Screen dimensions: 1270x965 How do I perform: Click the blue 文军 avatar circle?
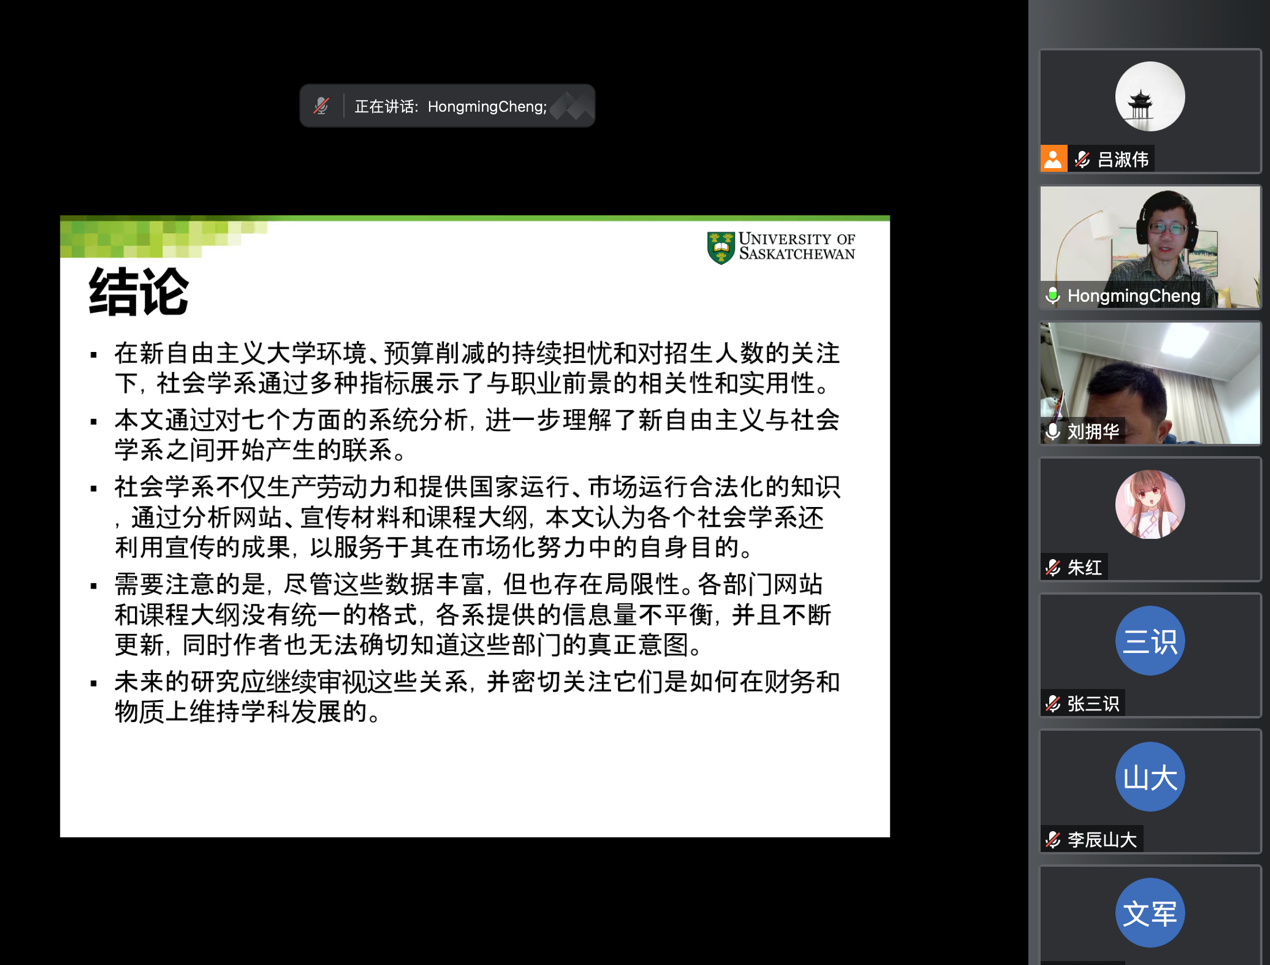click(x=1150, y=913)
